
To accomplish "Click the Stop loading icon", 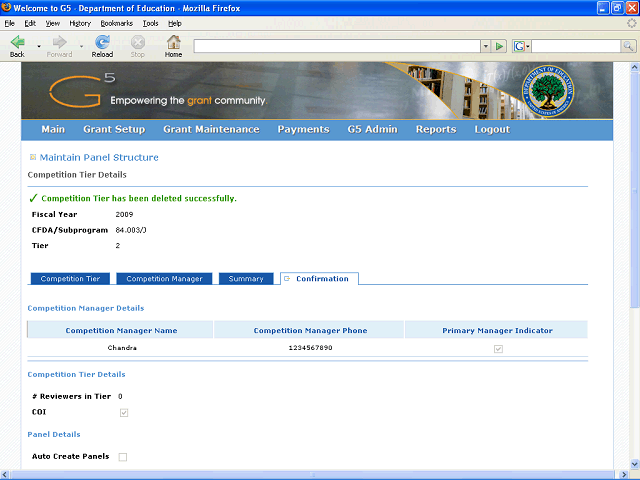I will tap(138, 42).
